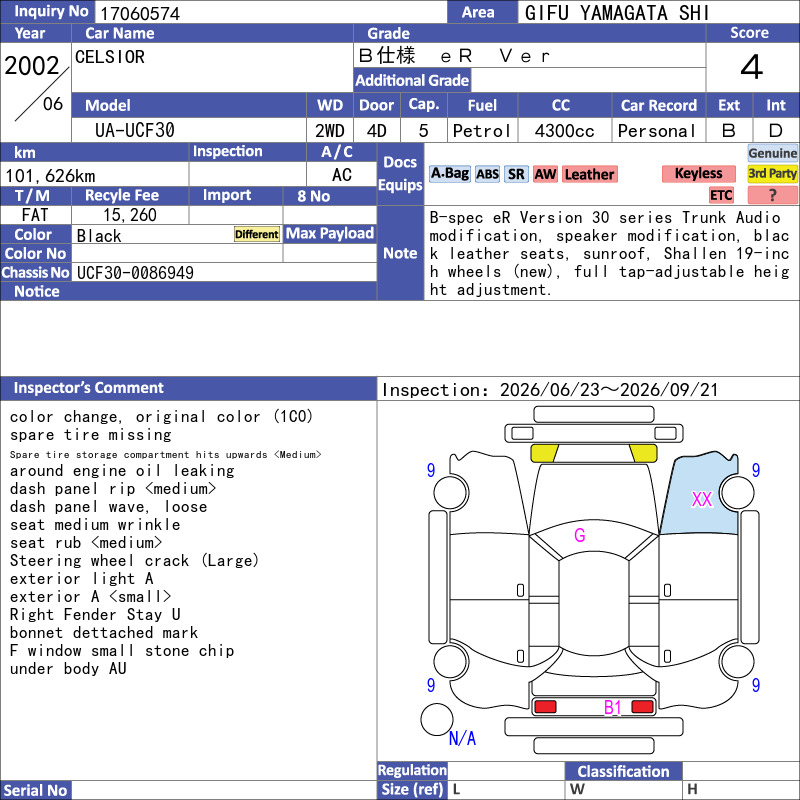Select the inquiry number 17060574
Image resolution: width=800 pixels, height=800 pixels.
[x=140, y=13]
